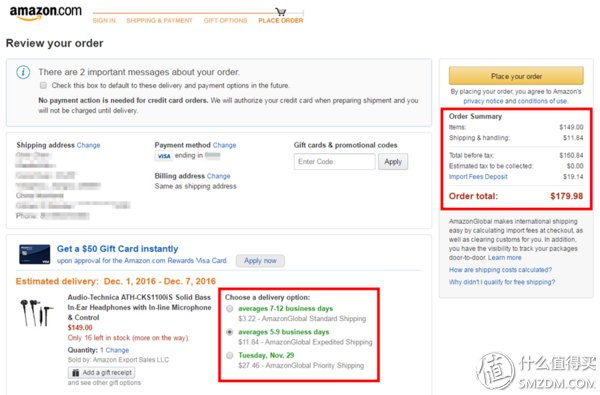Click the Amazon.com logo
This screenshot has height=395, width=600.
click(46, 12)
